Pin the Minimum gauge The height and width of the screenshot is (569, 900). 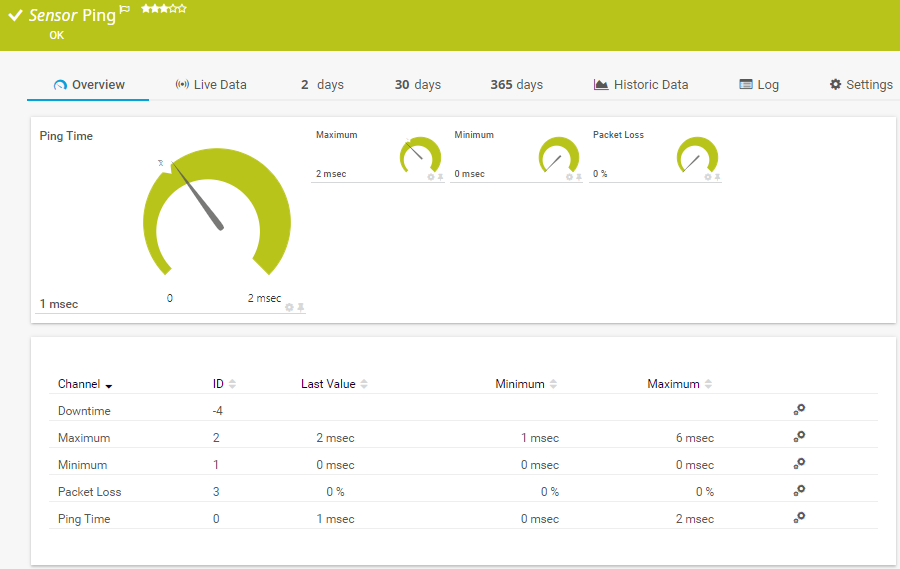coord(579,177)
